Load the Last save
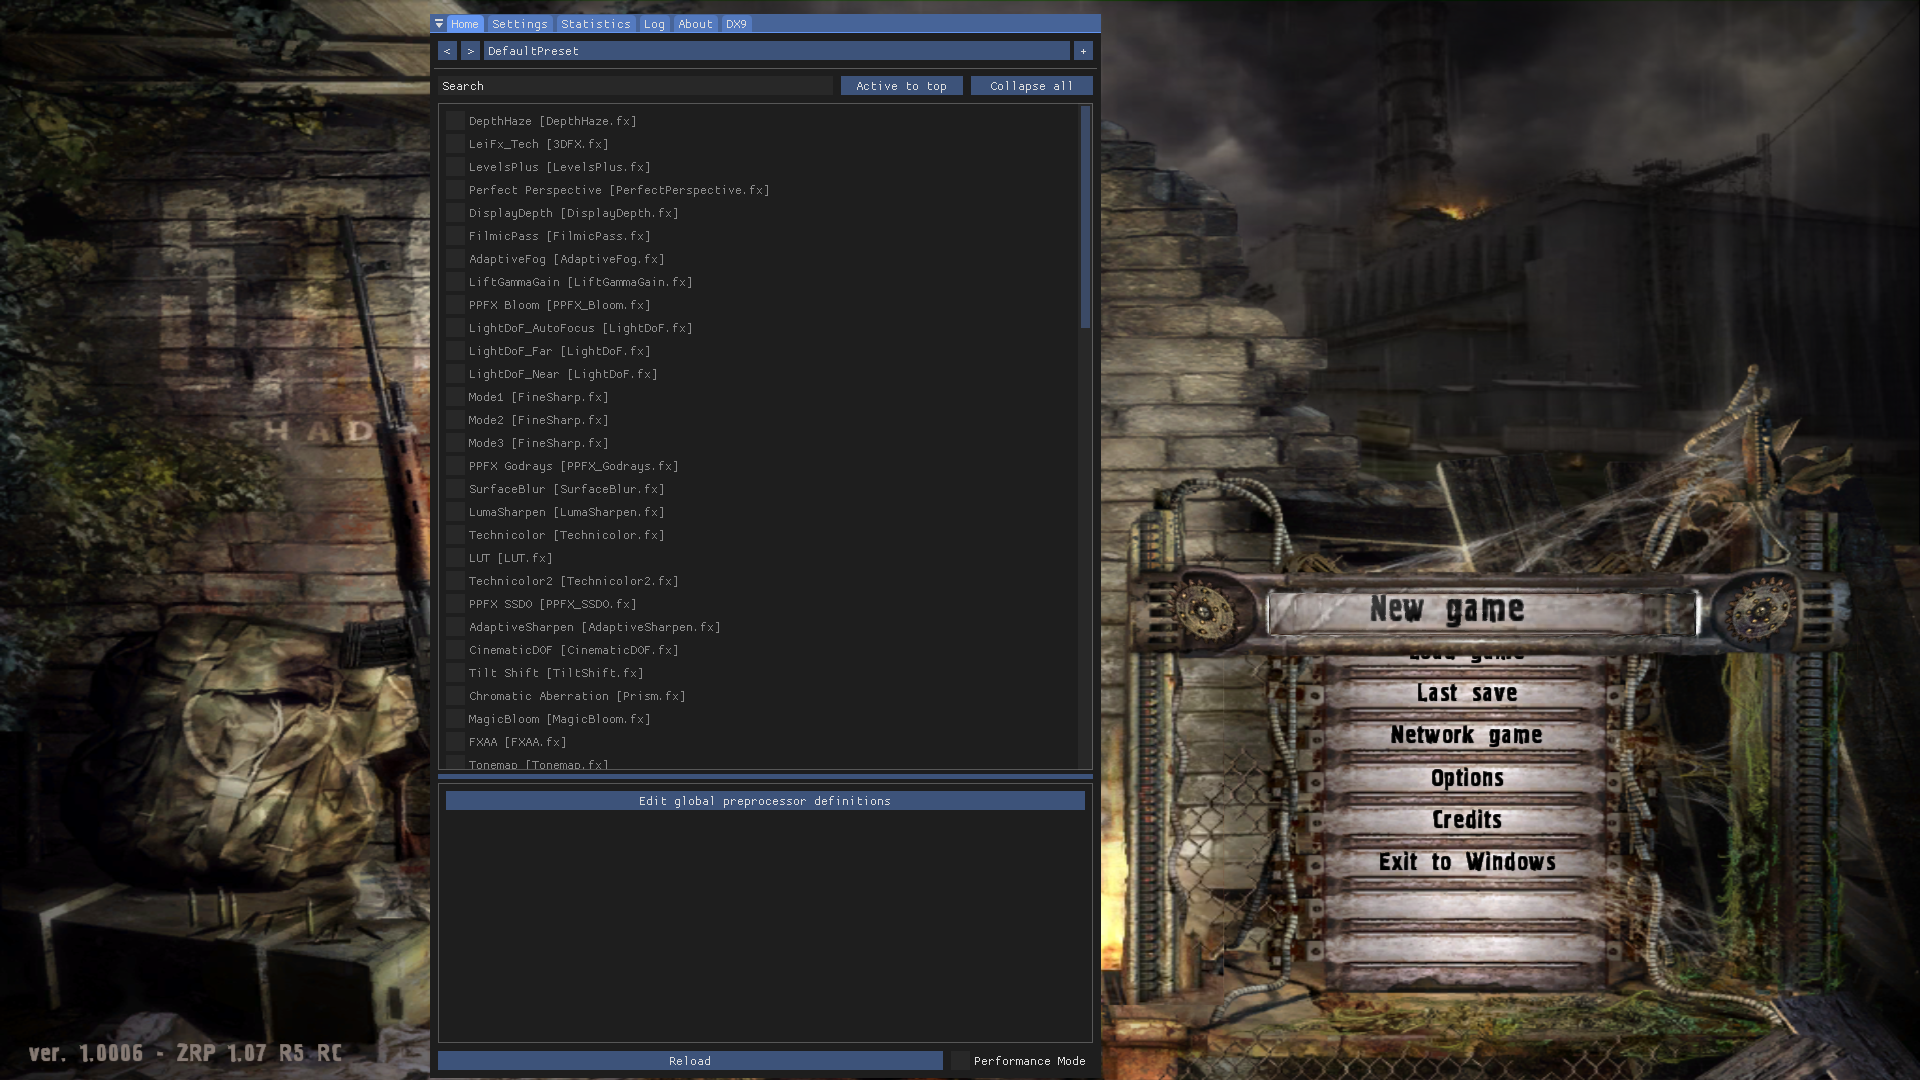1920x1080 pixels. tap(1467, 693)
